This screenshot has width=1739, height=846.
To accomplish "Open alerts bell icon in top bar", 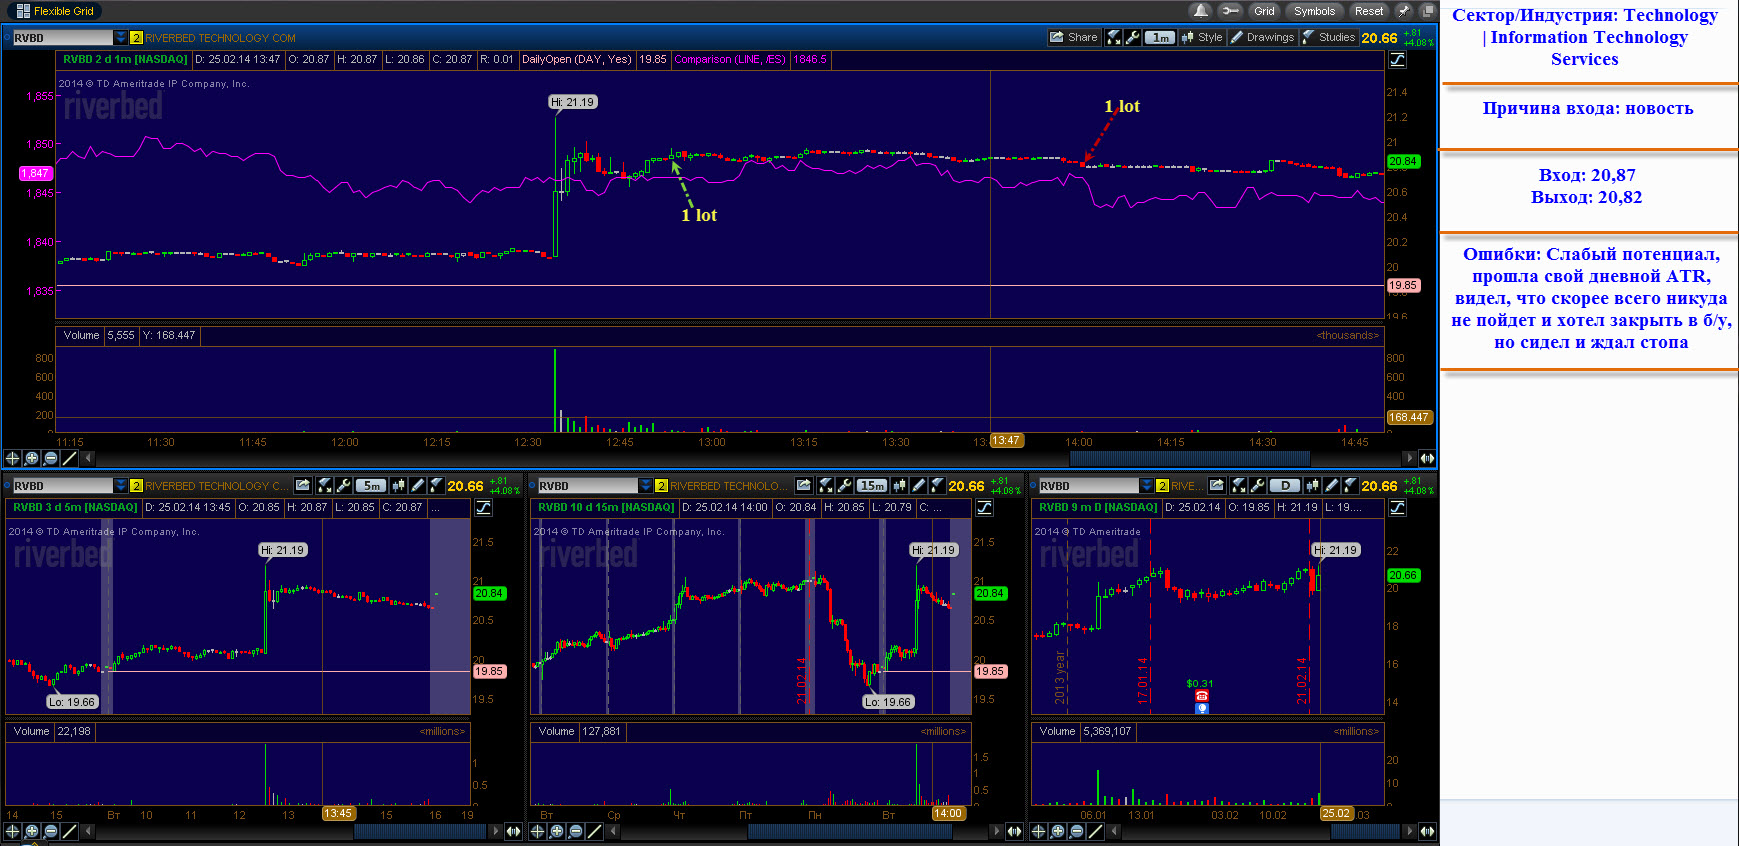I will (1200, 11).
